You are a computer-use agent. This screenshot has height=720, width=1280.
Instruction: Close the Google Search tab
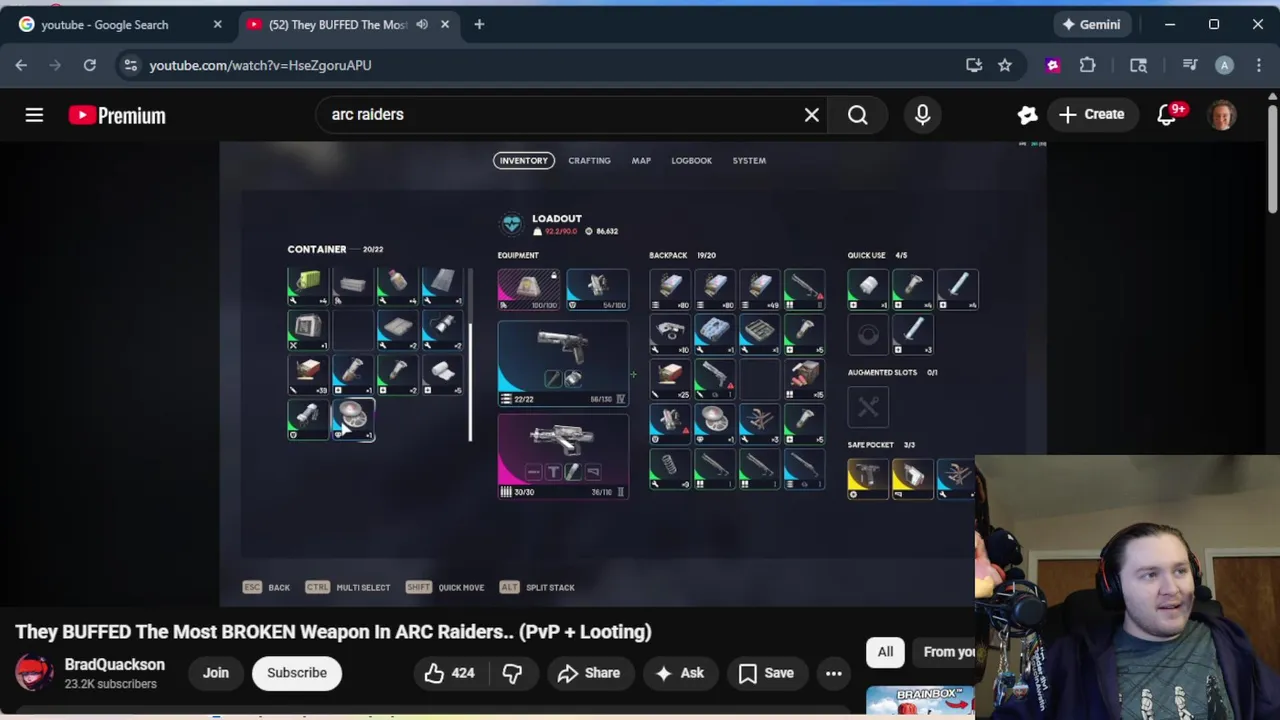click(217, 25)
